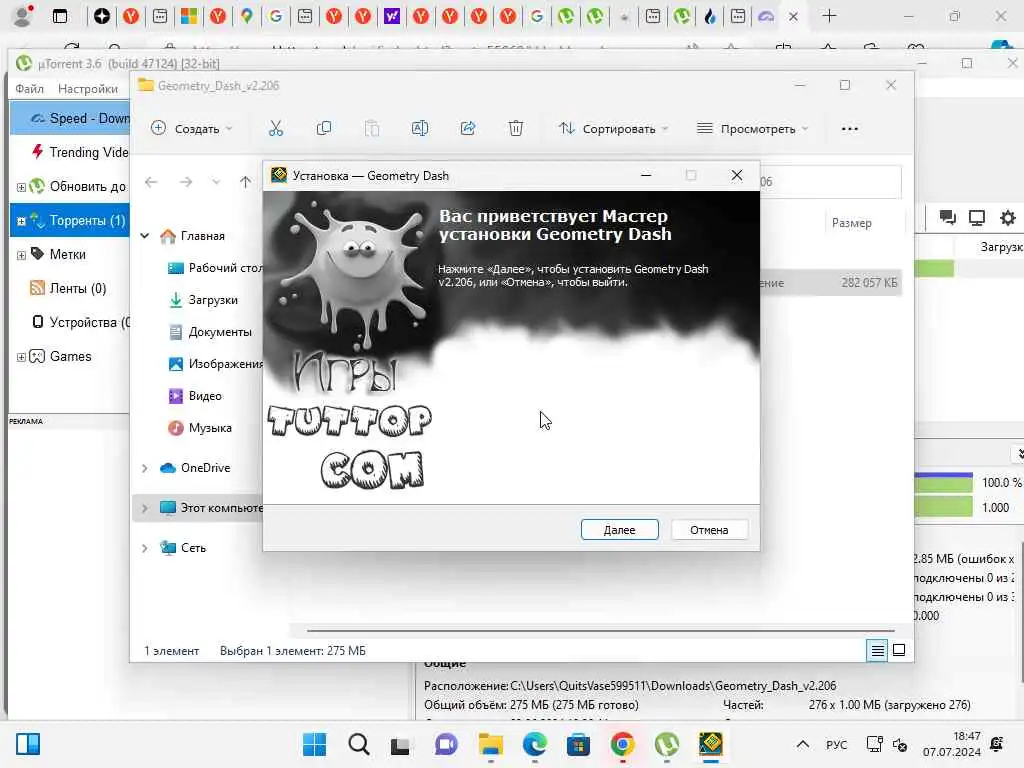Select Загрузки in navigation pane

(204, 300)
